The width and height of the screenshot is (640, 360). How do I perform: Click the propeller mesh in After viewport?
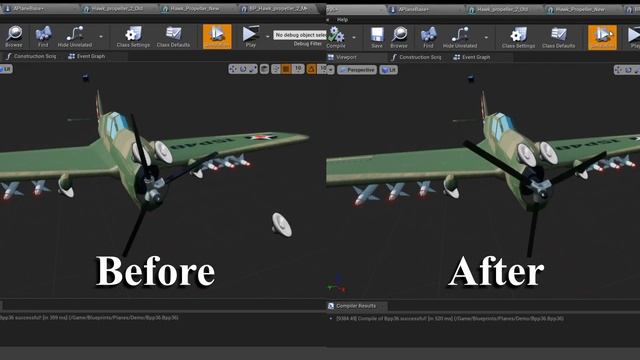[x=541, y=190]
